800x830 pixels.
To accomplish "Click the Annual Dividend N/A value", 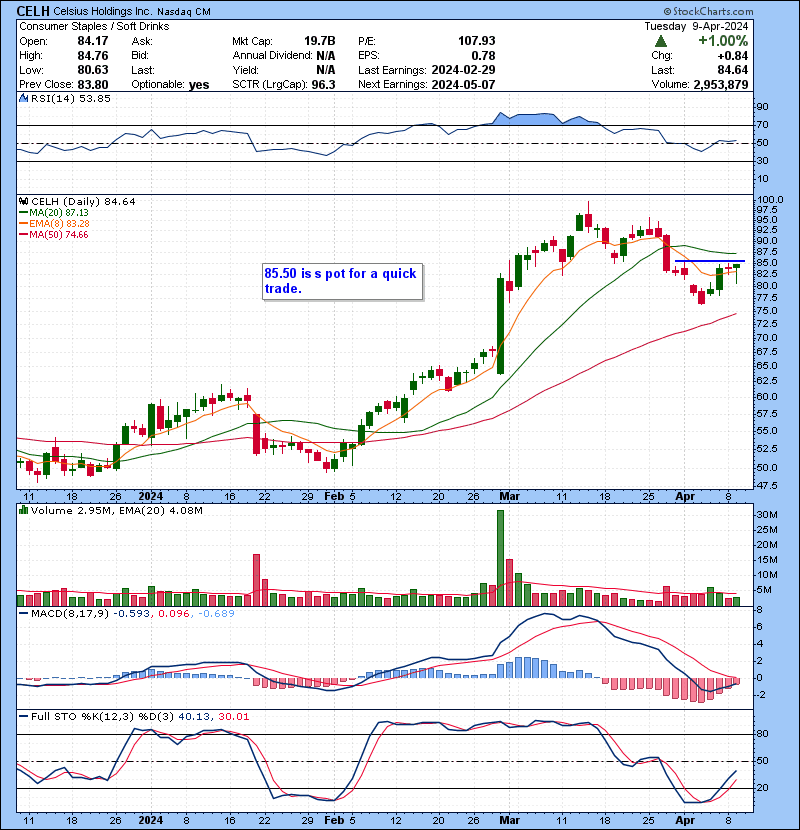I will click(x=326, y=56).
